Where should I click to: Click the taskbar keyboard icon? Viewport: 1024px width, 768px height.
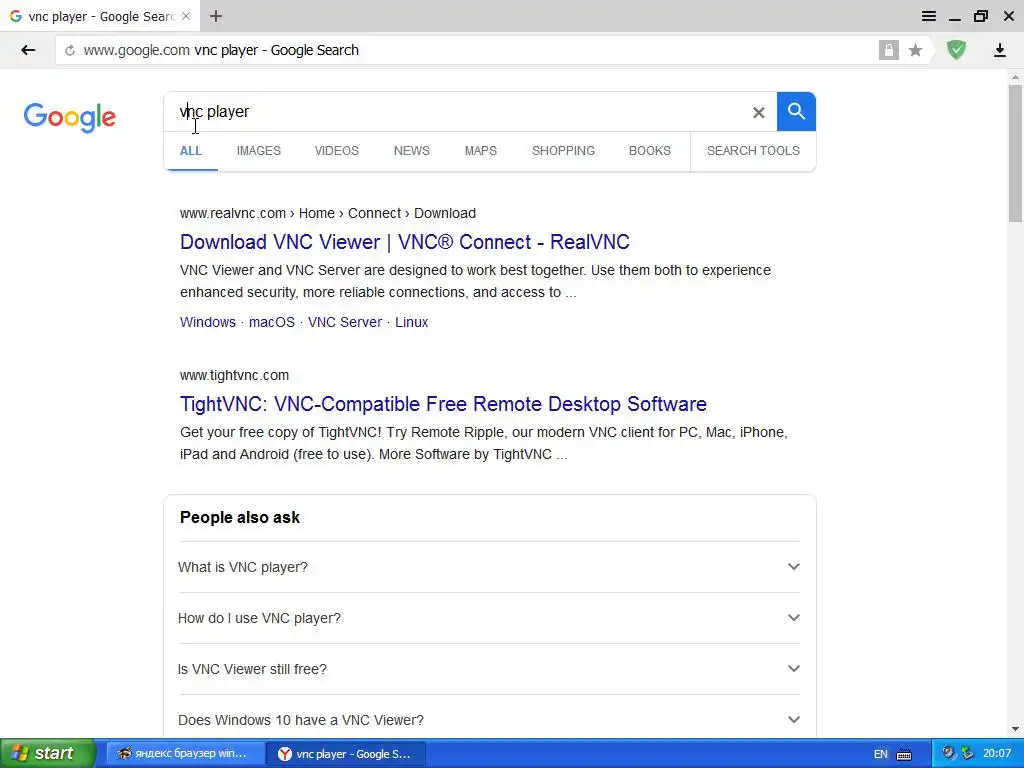click(x=904, y=754)
